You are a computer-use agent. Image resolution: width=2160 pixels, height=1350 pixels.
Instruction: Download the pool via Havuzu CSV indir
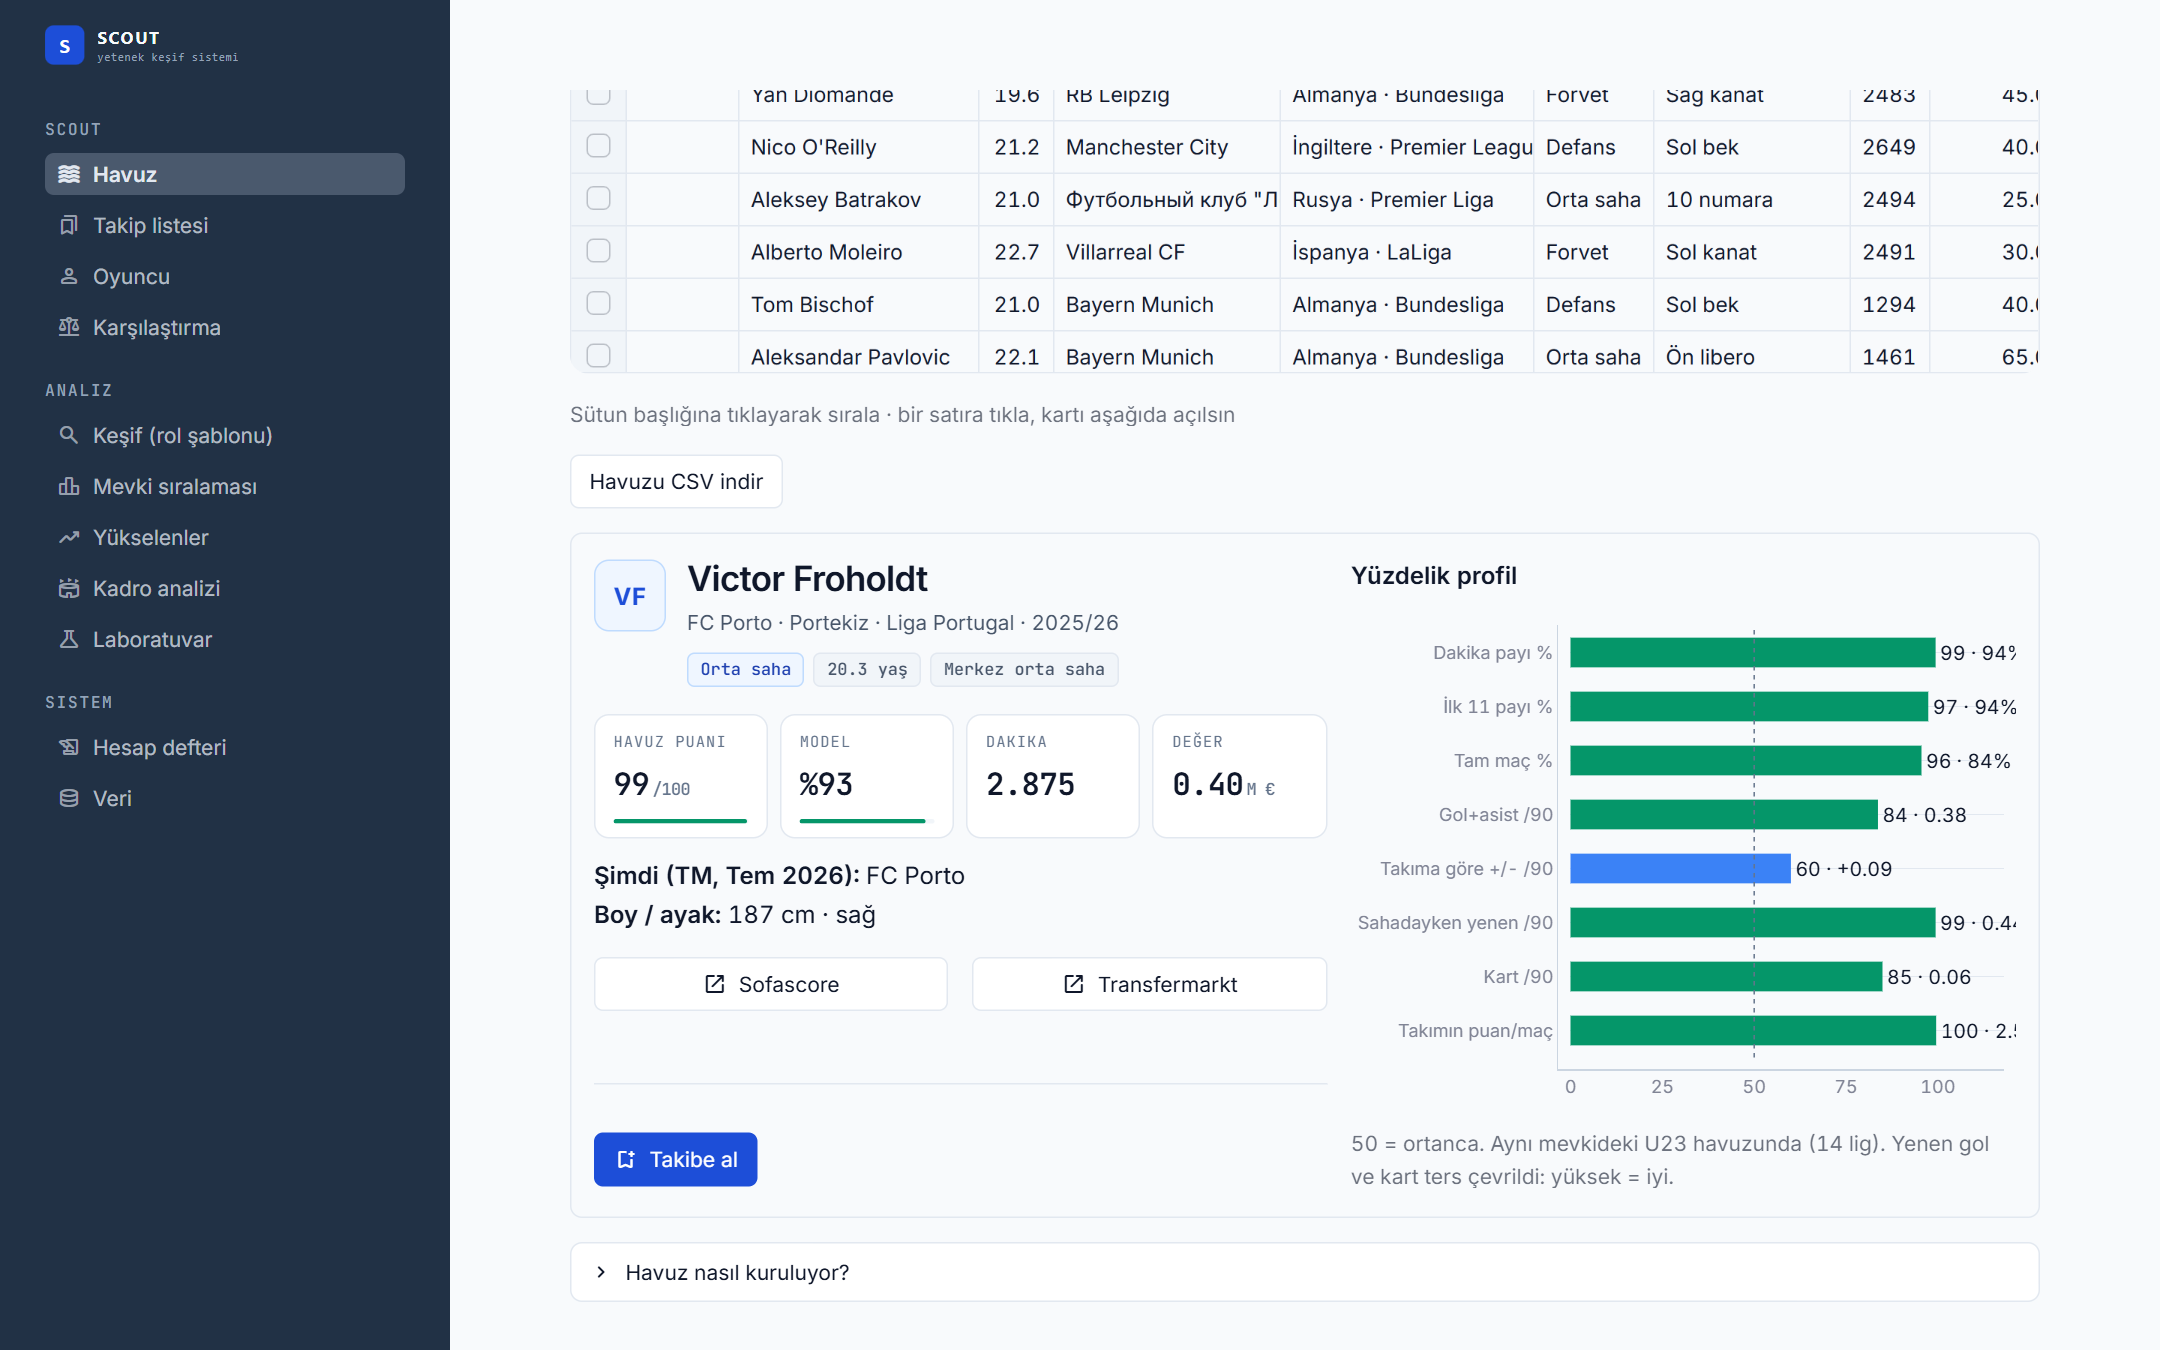(x=676, y=481)
